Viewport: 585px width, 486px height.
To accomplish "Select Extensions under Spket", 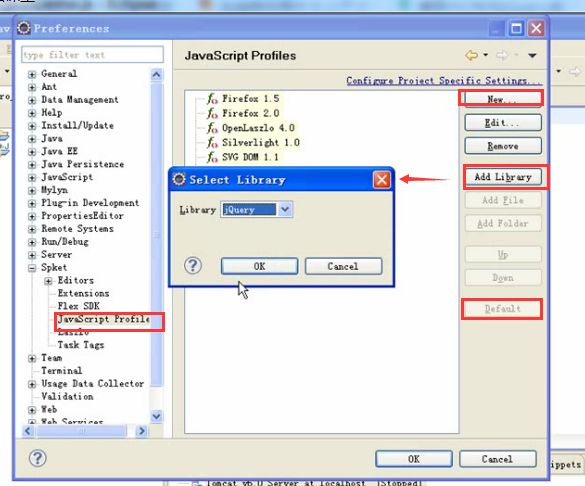I will (x=83, y=294).
